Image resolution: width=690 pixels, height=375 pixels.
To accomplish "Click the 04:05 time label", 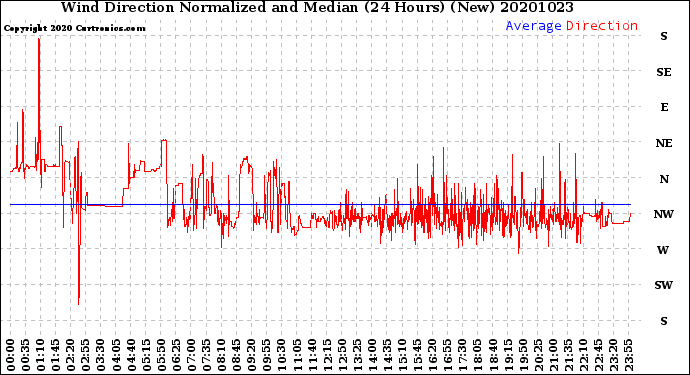I will pyautogui.click(x=116, y=355).
